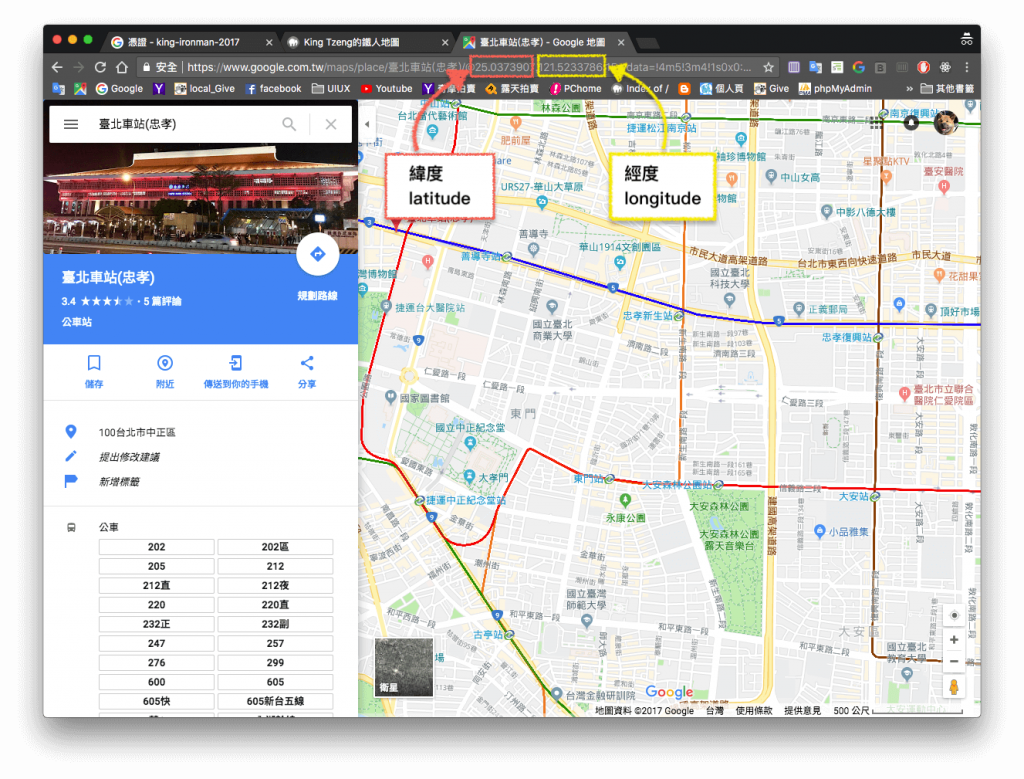1024x779 pixels.
Task: Bookmark this page with the star icon
Action: (769, 67)
